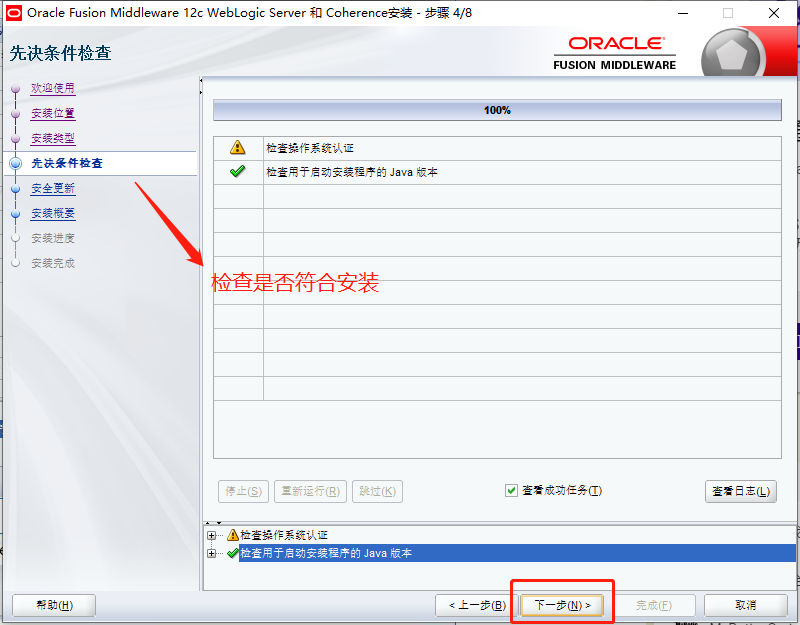Go to the 欢迎使用 step
Viewport: 800px width, 625px height.
click(x=53, y=88)
